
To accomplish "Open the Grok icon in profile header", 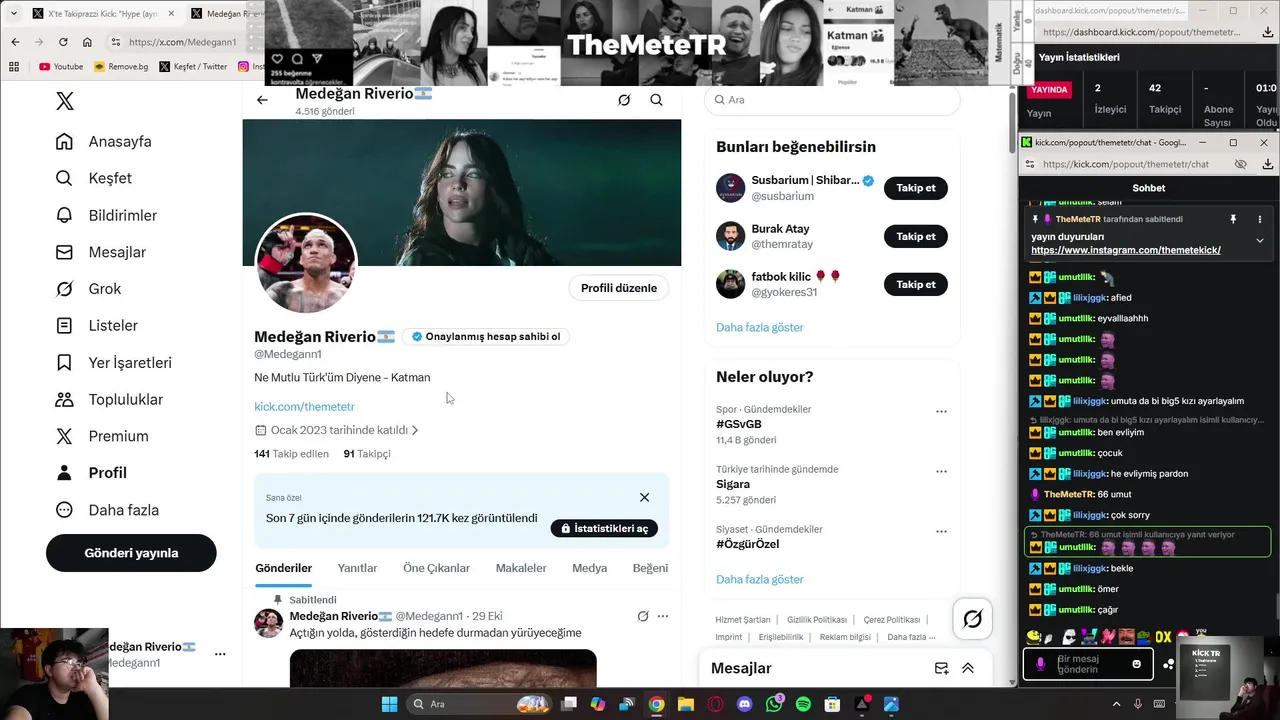I will tap(624, 100).
